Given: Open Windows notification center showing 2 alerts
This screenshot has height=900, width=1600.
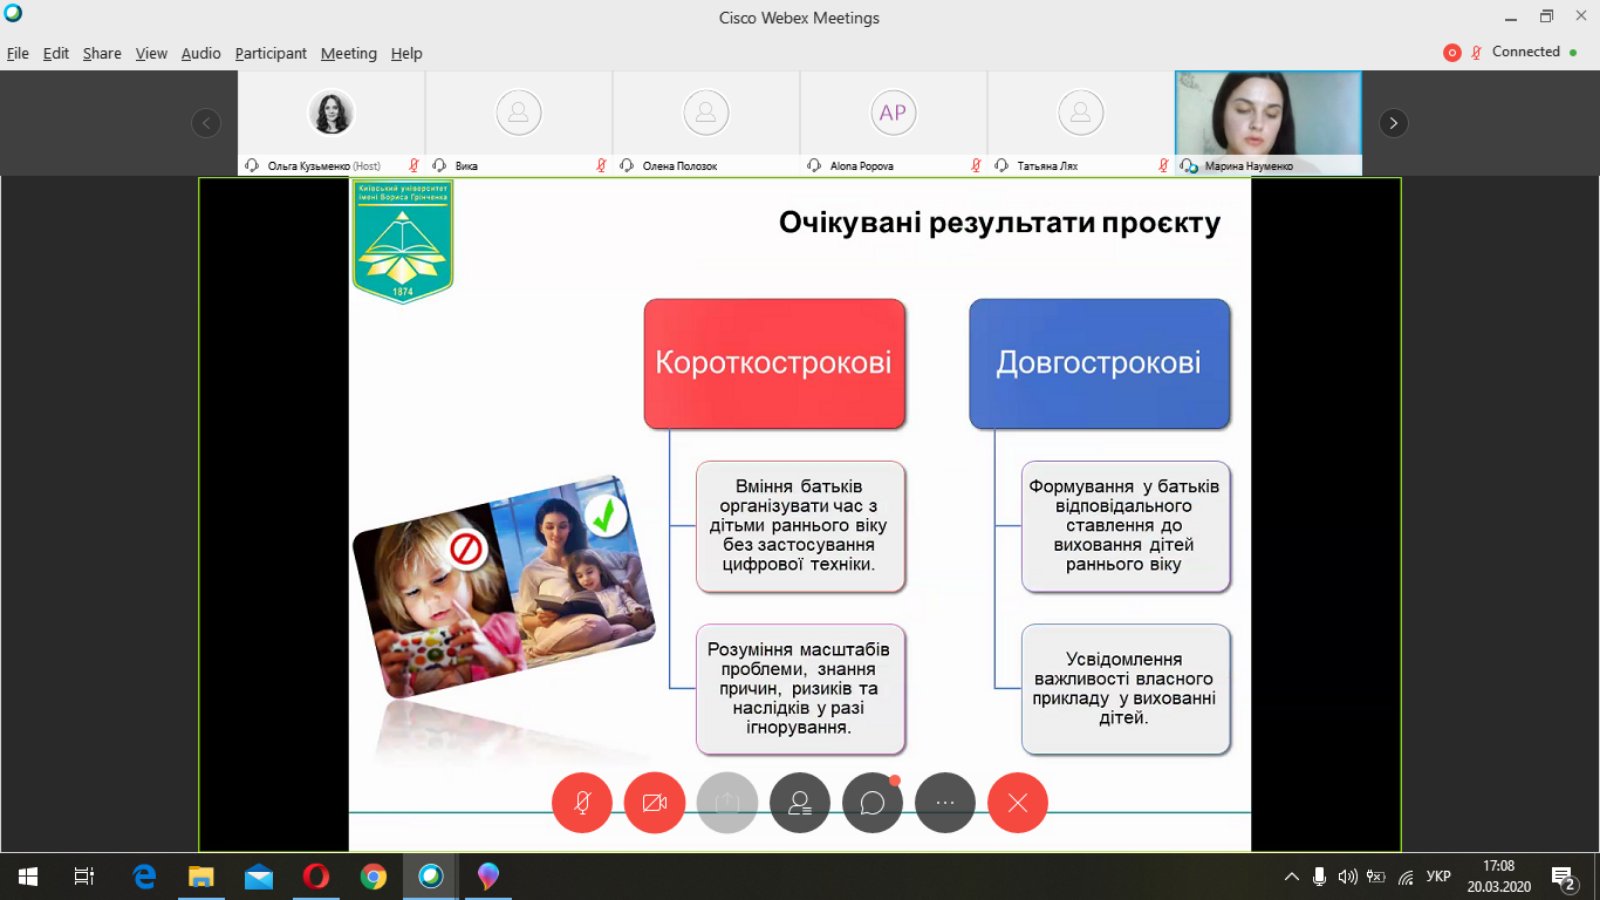Looking at the screenshot, I should (1565, 876).
